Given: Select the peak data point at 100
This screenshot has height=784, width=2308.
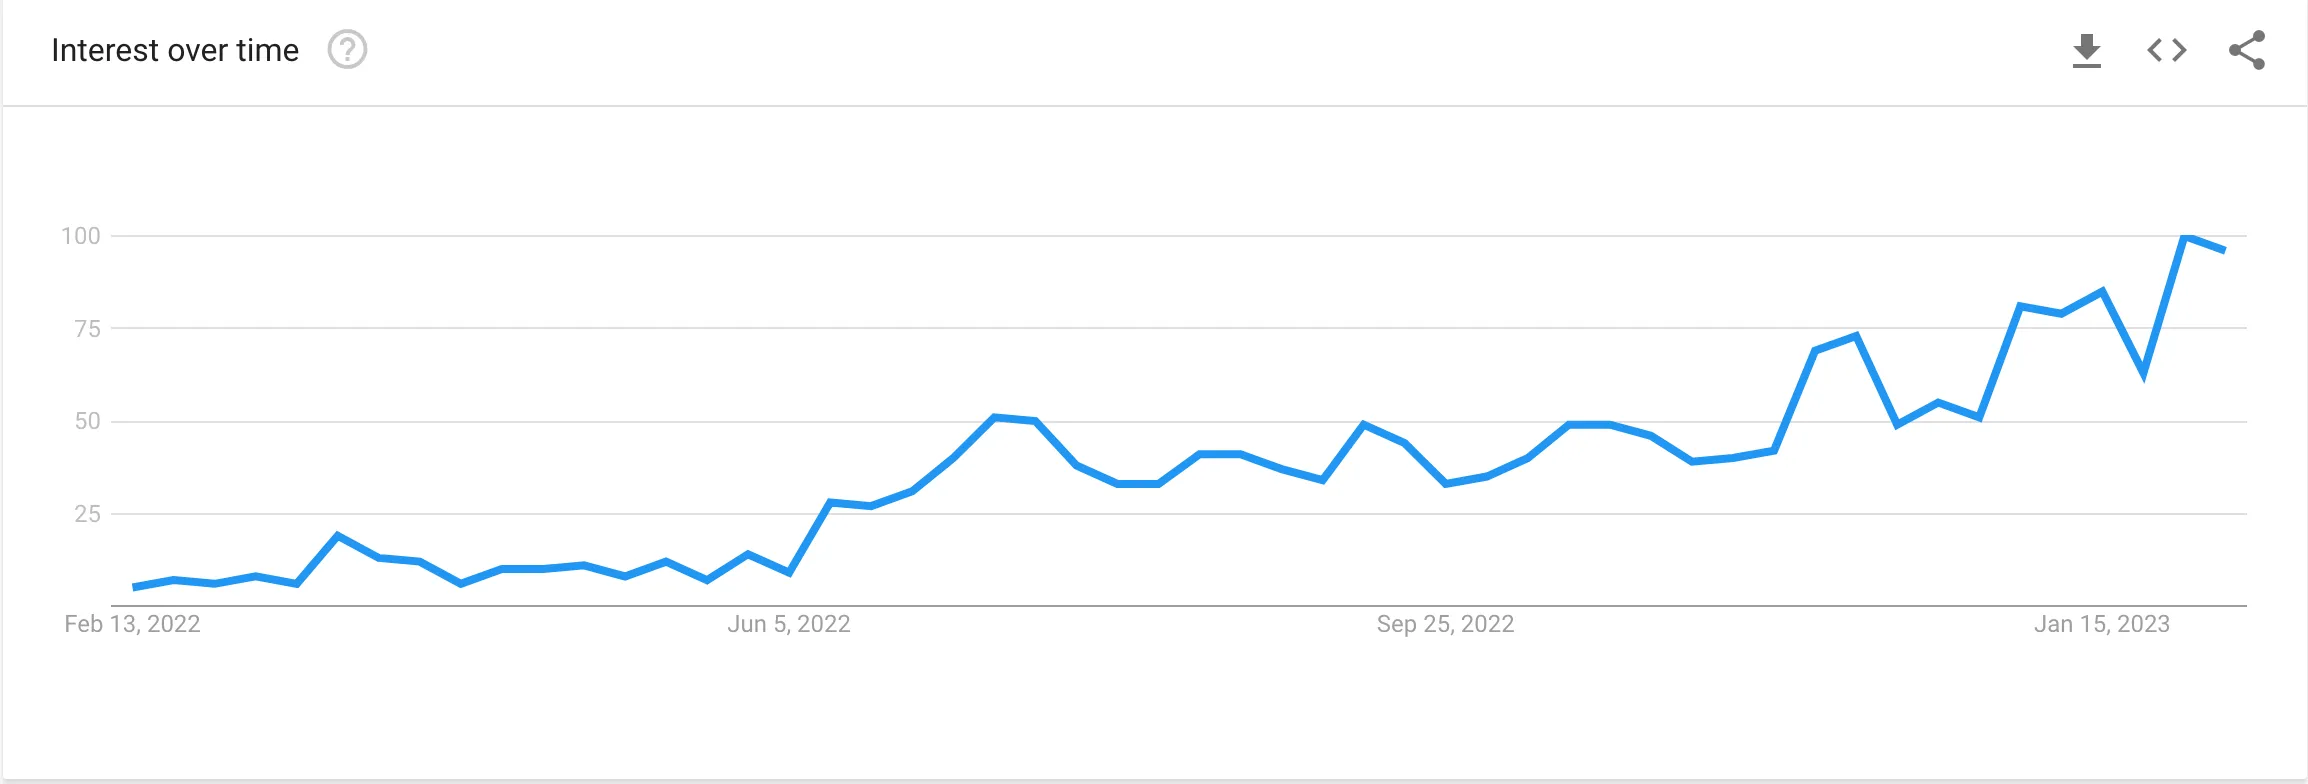Looking at the screenshot, I should [2184, 236].
